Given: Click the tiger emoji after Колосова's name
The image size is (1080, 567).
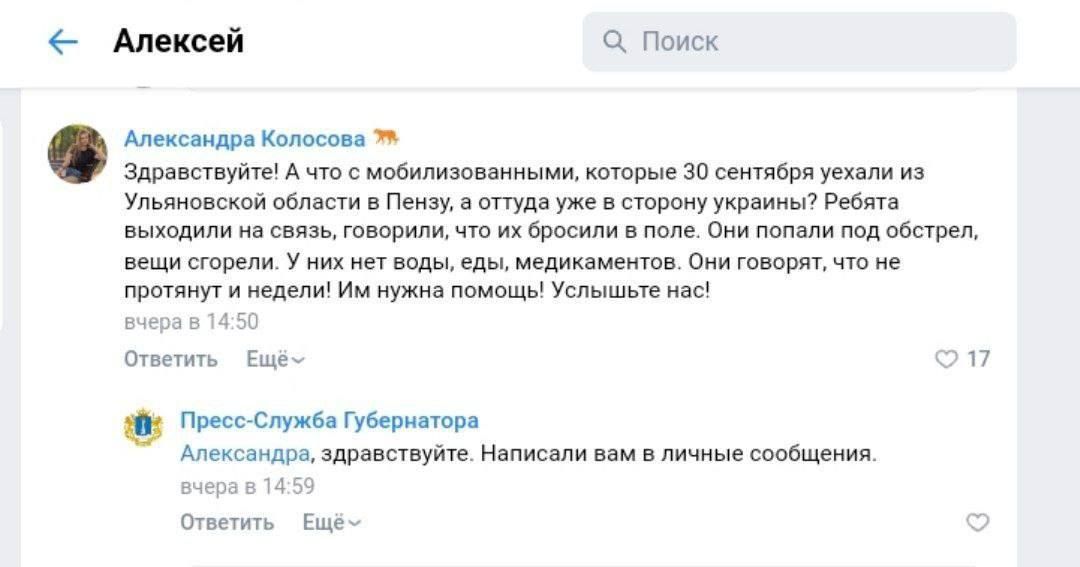Looking at the screenshot, I should 386,137.
